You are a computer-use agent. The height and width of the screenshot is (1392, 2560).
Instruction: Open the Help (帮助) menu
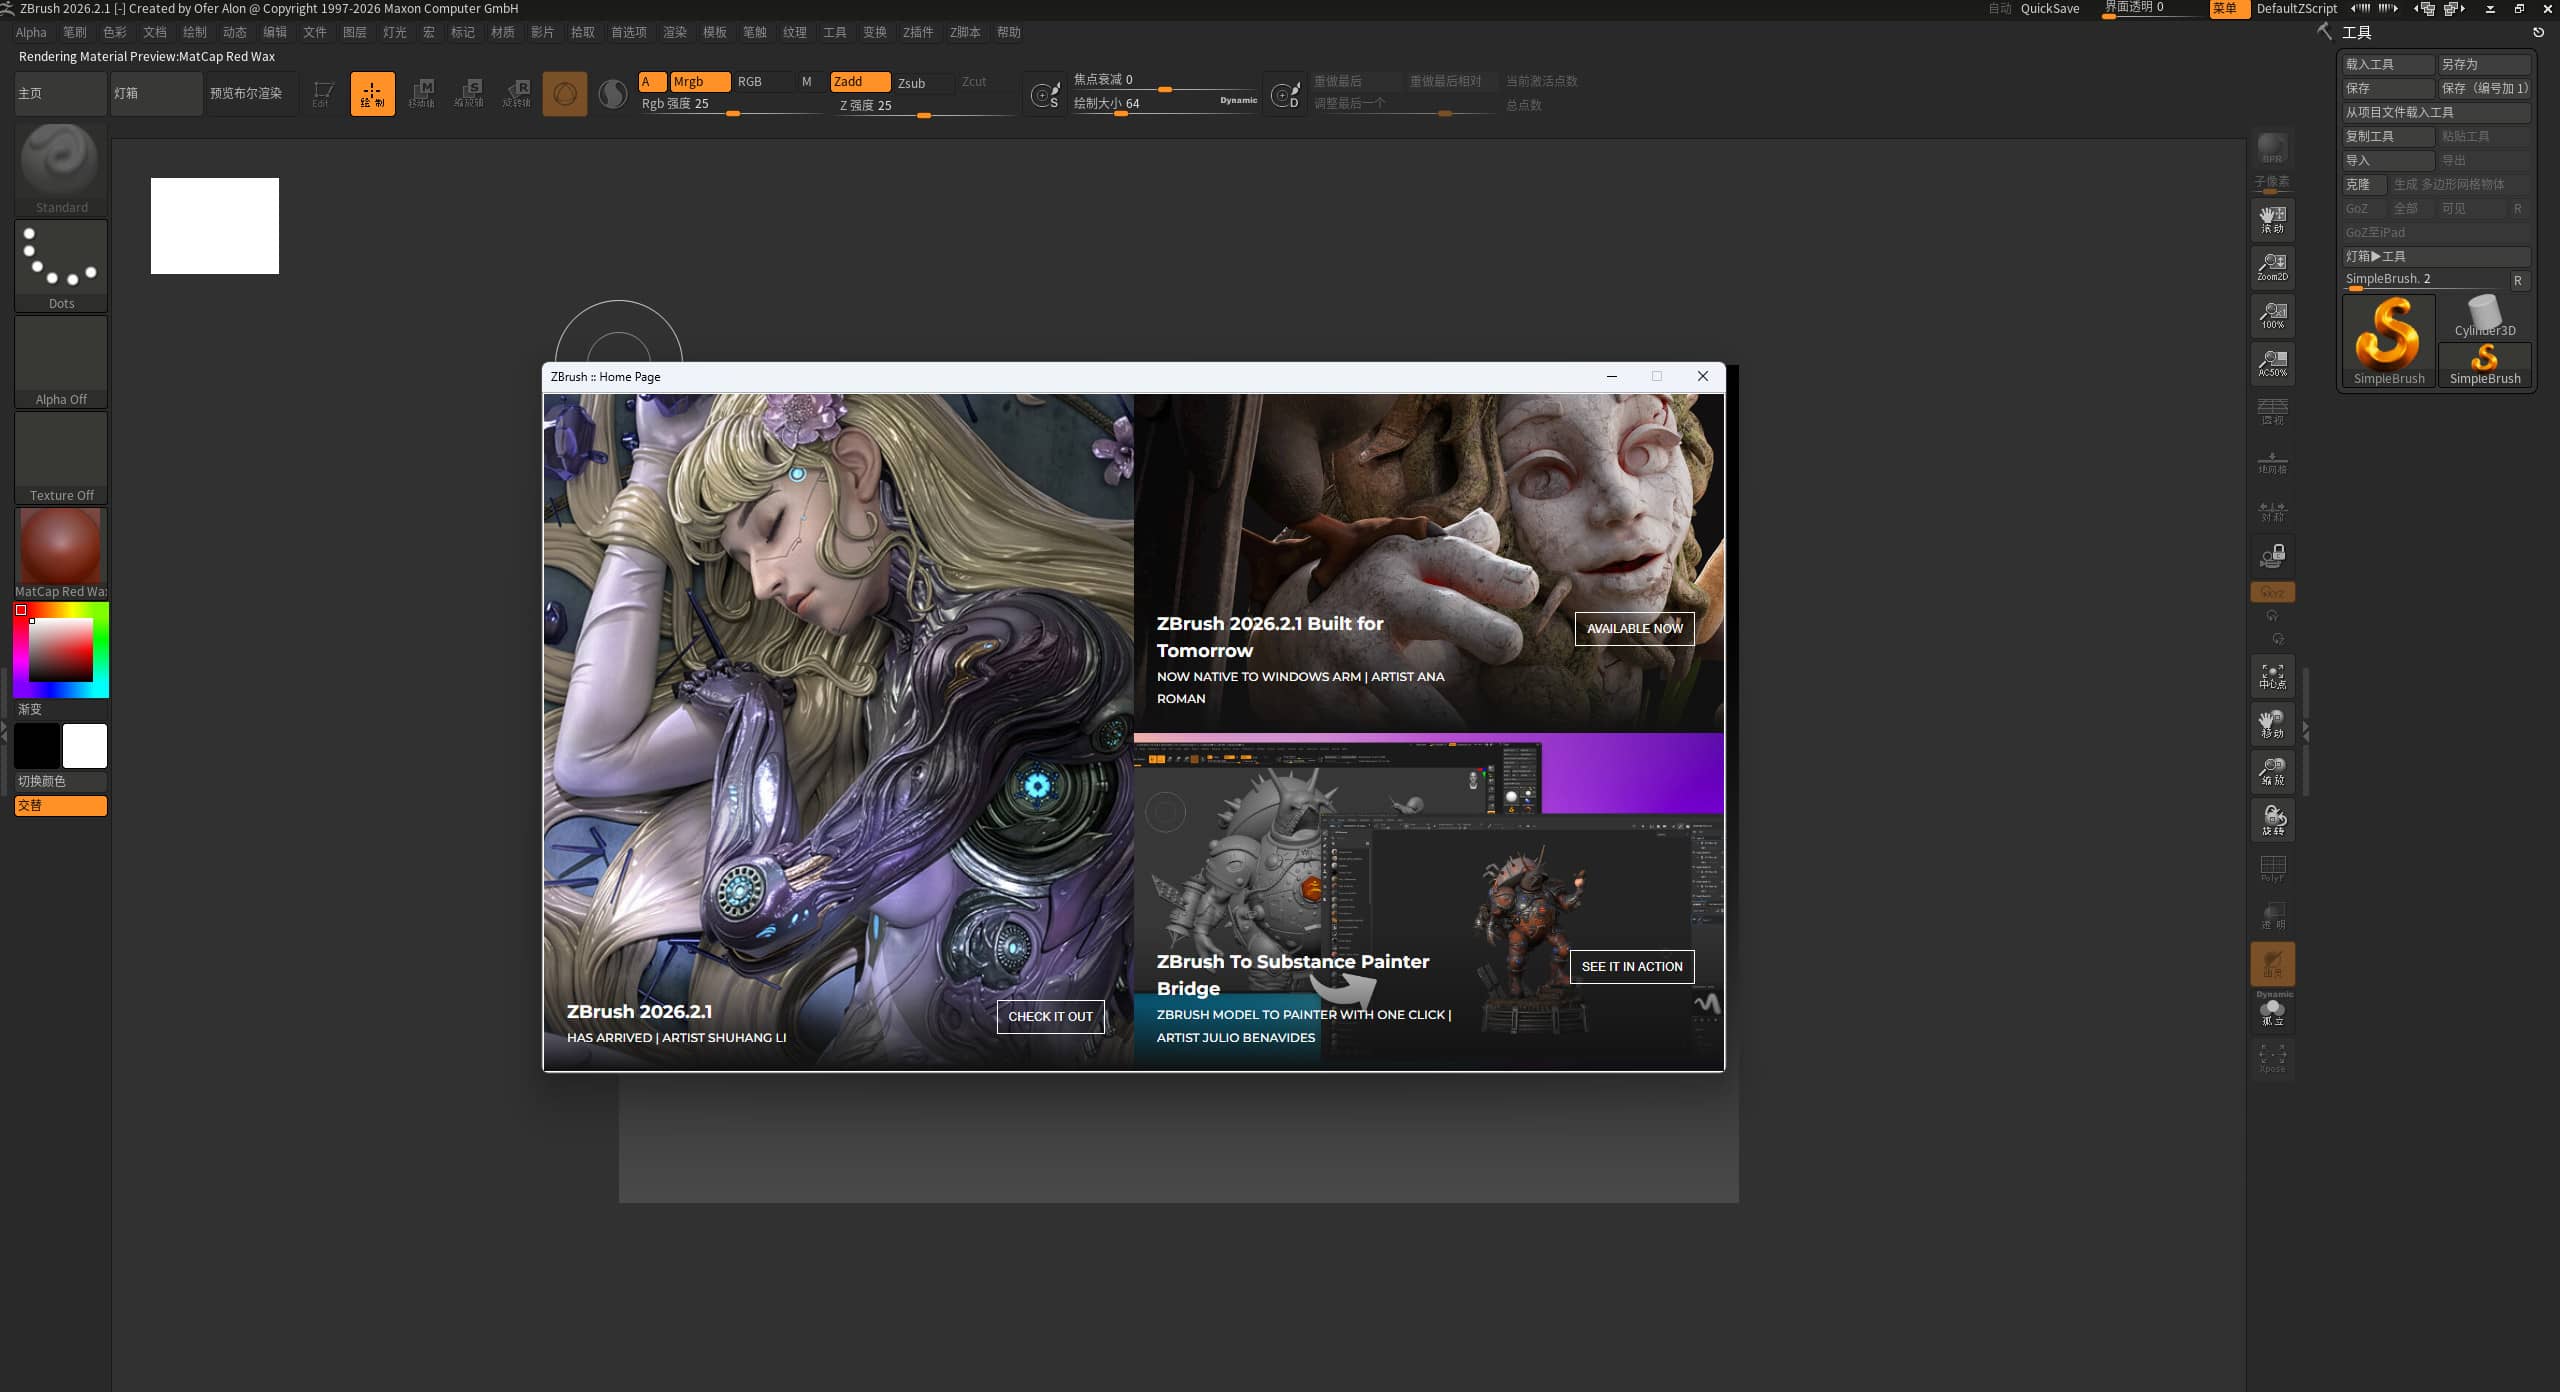point(1009,32)
